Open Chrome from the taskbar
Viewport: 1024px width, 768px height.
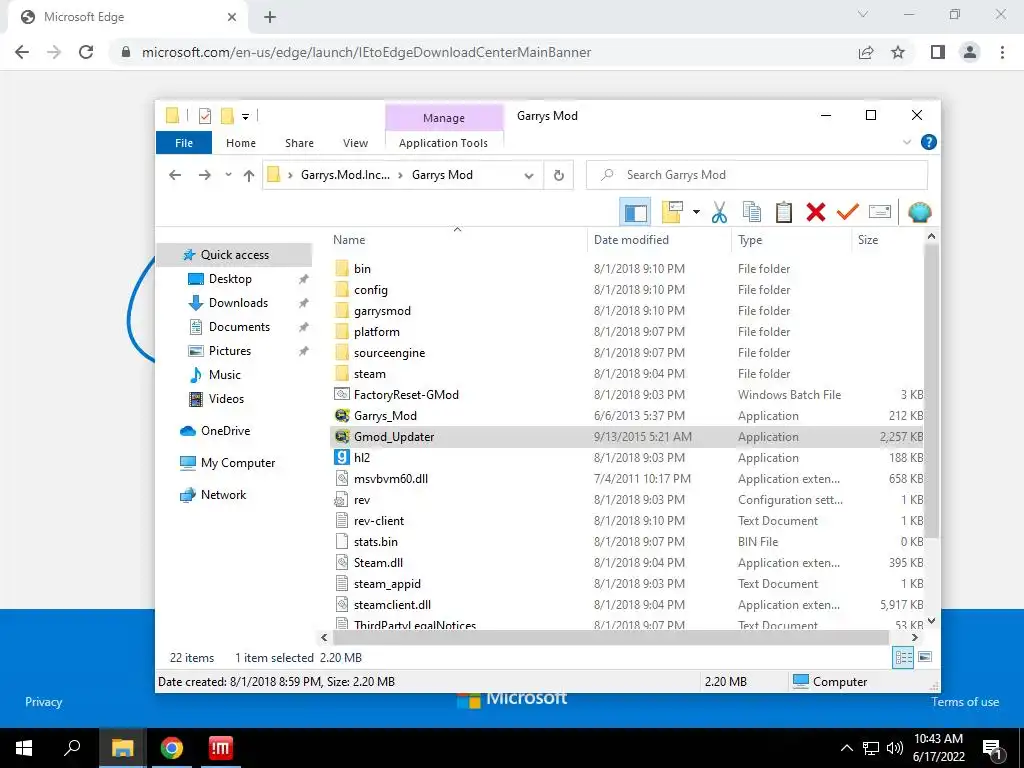172,748
